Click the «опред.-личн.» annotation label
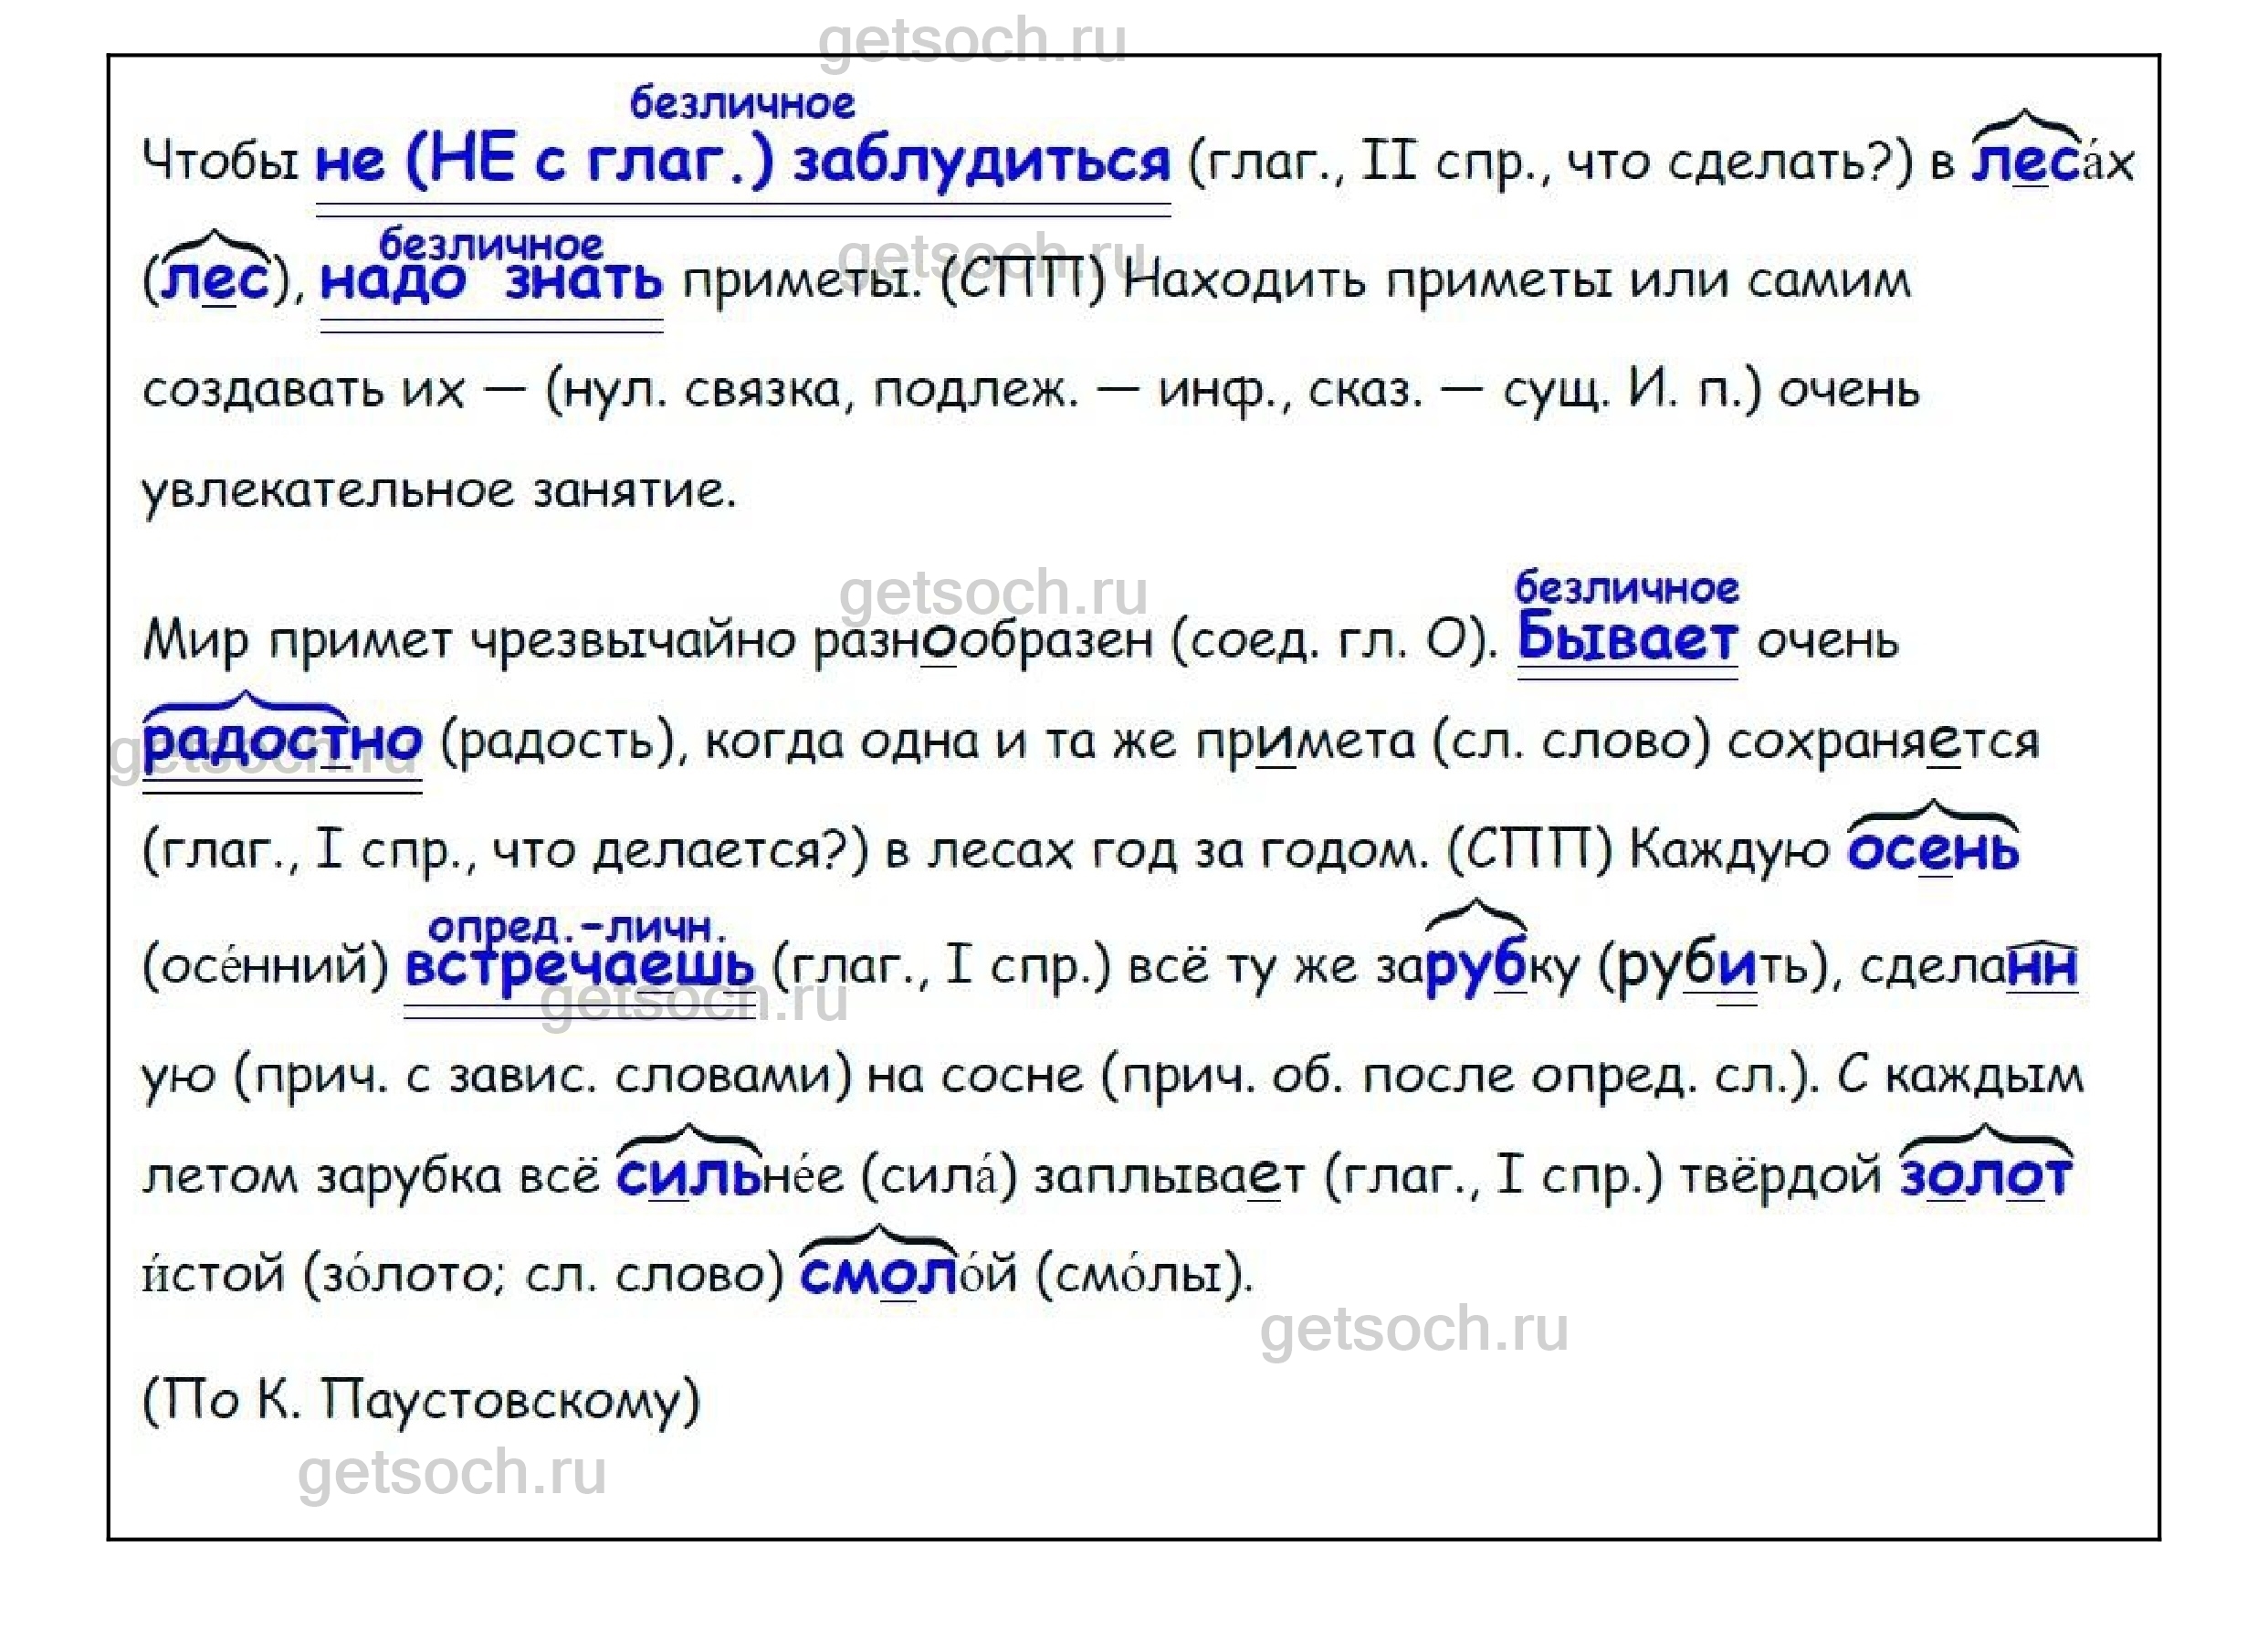This screenshot has width=2268, height=1631. [577, 927]
